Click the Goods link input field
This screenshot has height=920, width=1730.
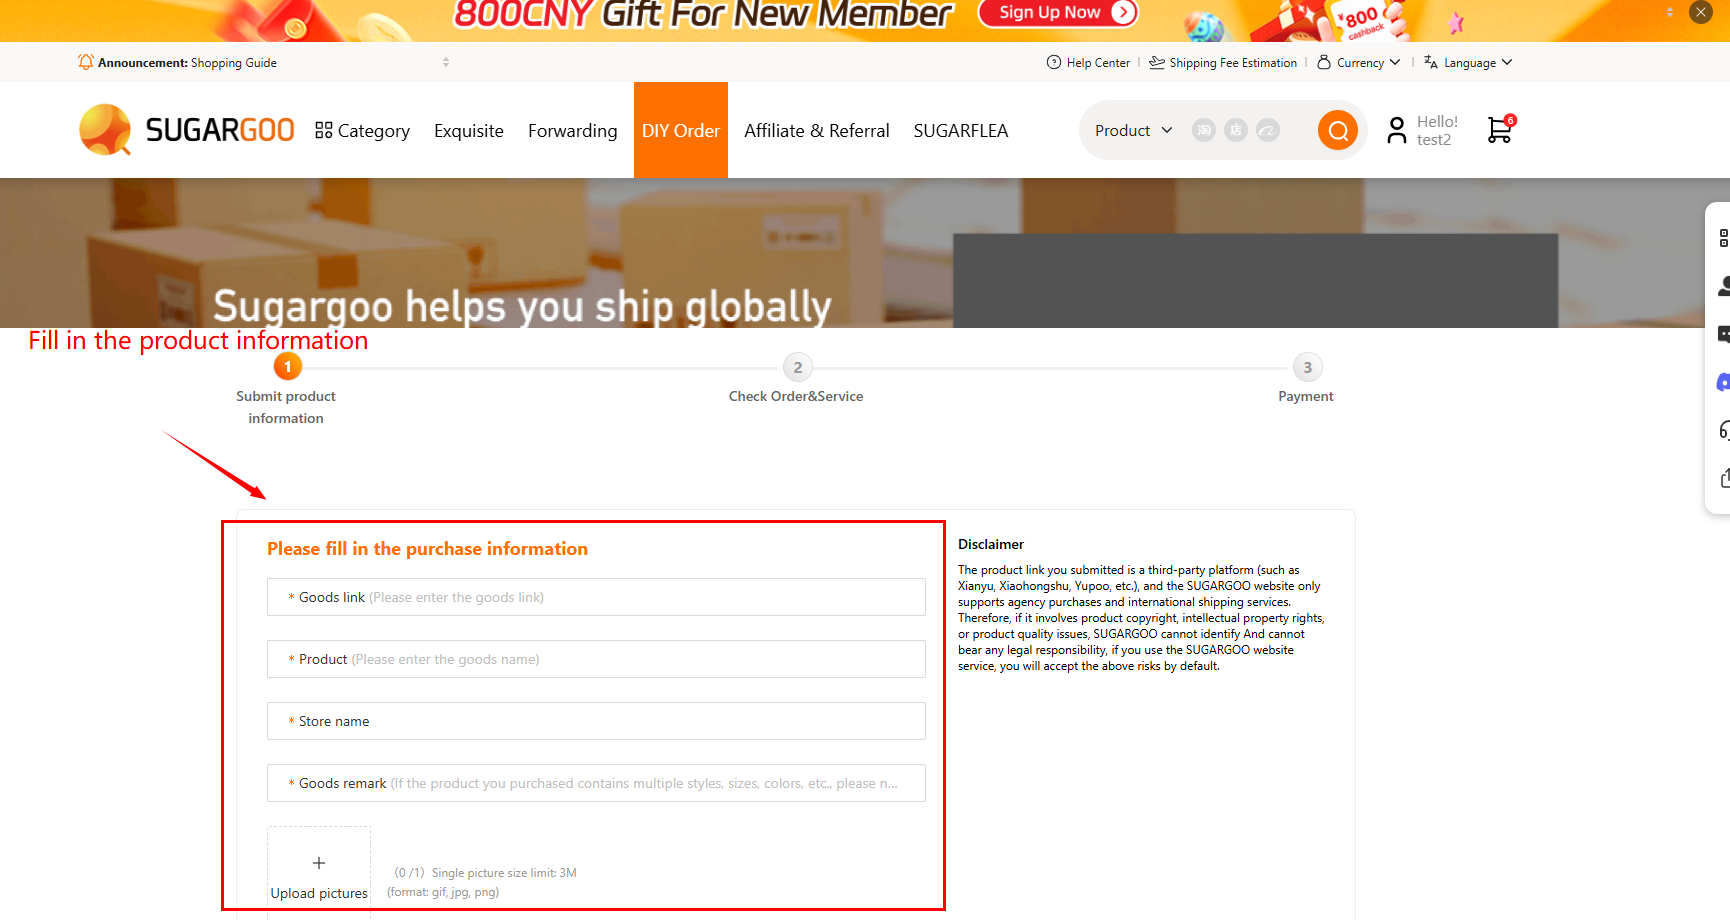pyautogui.click(x=595, y=597)
